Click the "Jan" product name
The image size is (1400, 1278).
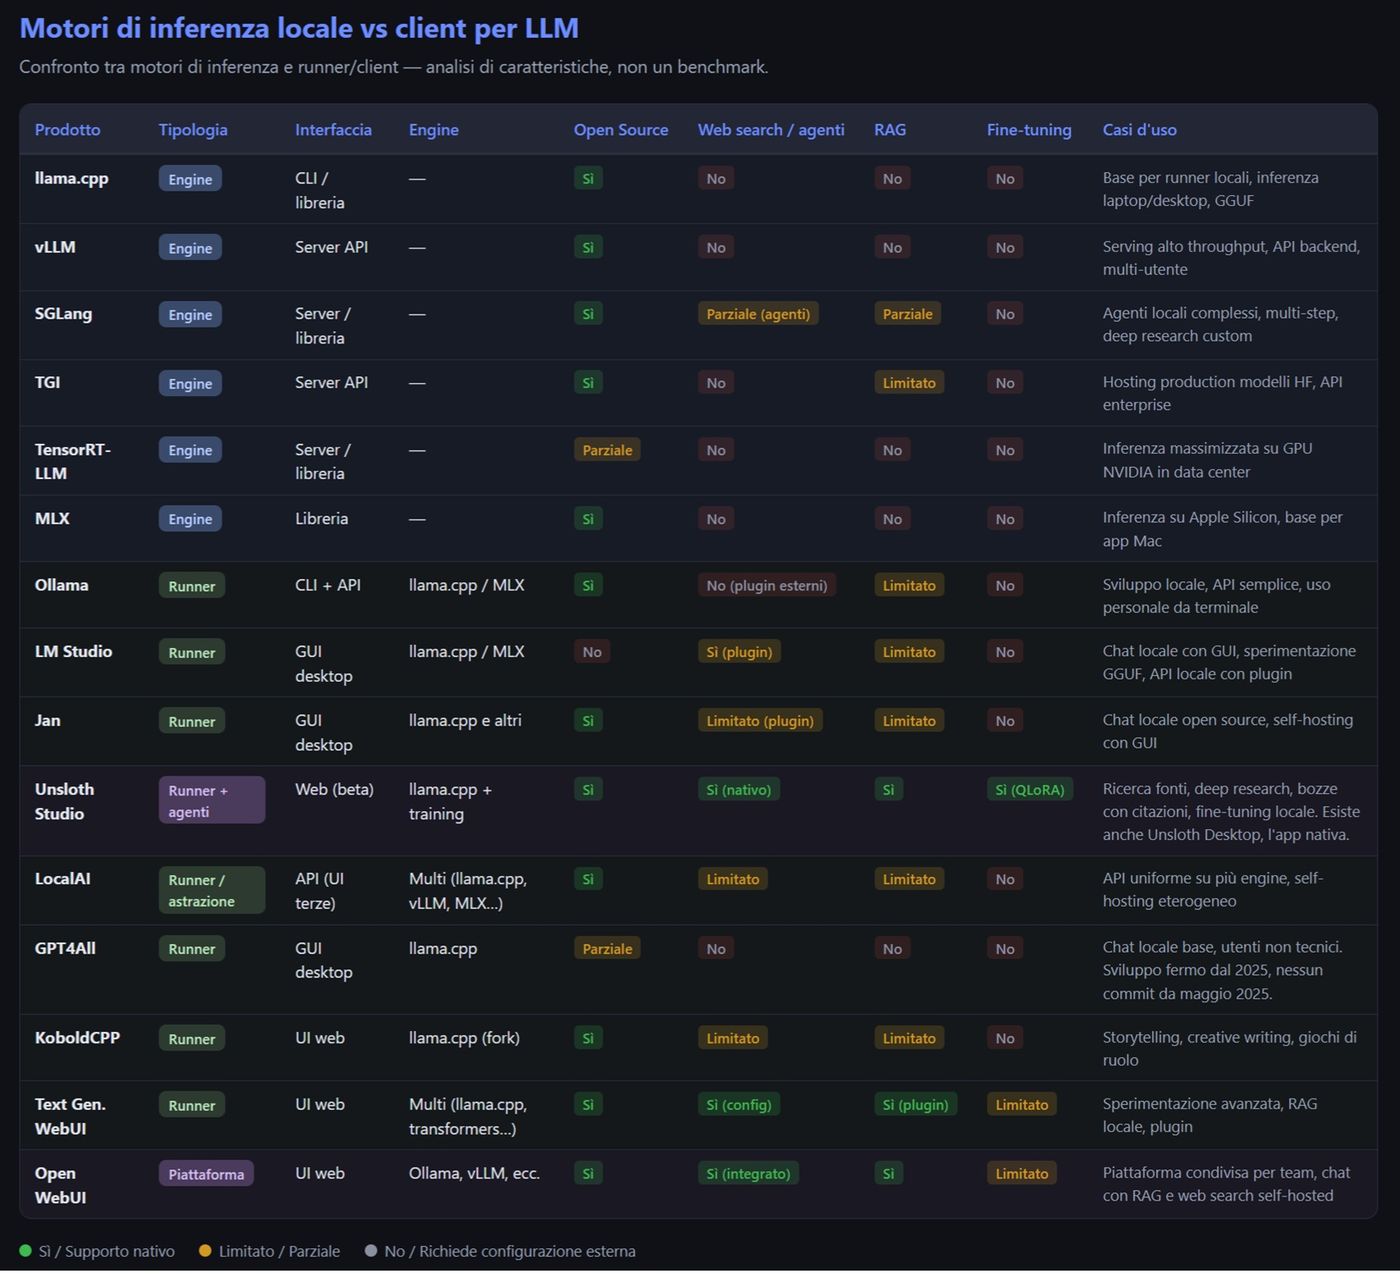pyautogui.click(x=47, y=720)
